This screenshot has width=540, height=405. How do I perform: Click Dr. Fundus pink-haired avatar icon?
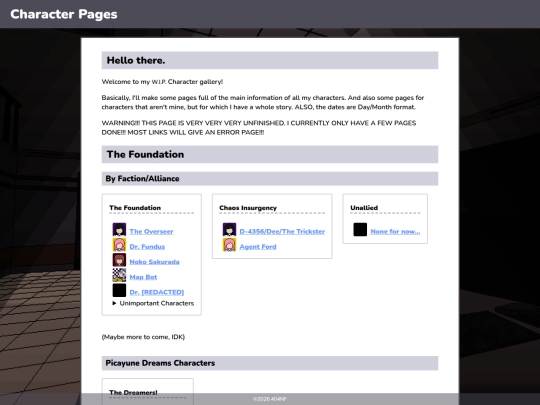119,245
